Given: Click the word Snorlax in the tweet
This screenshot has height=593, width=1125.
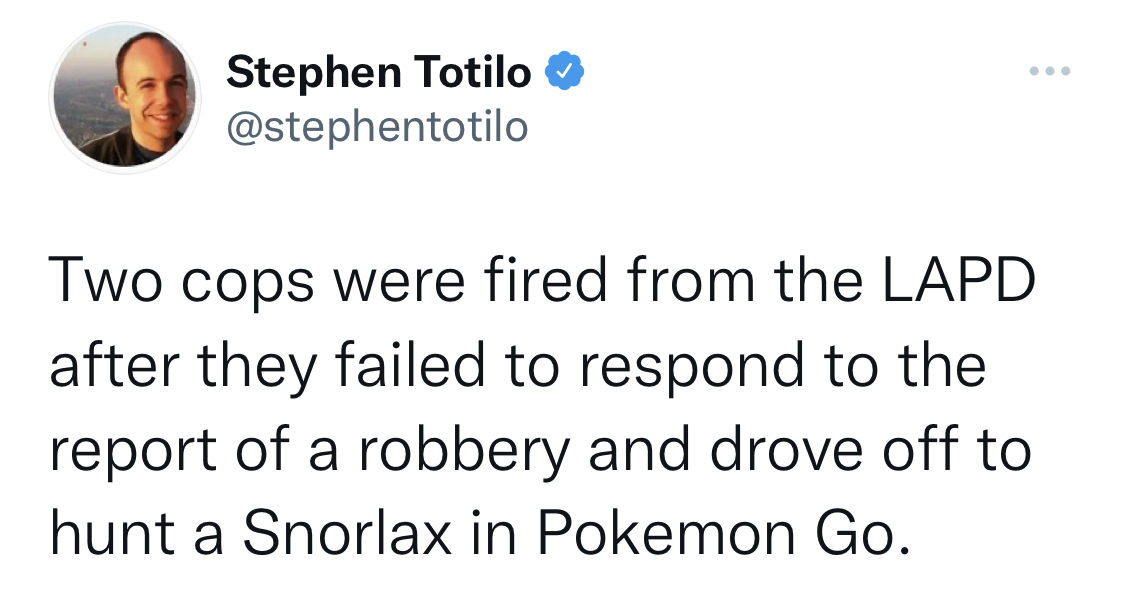Looking at the screenshot, I should point(347,533).
